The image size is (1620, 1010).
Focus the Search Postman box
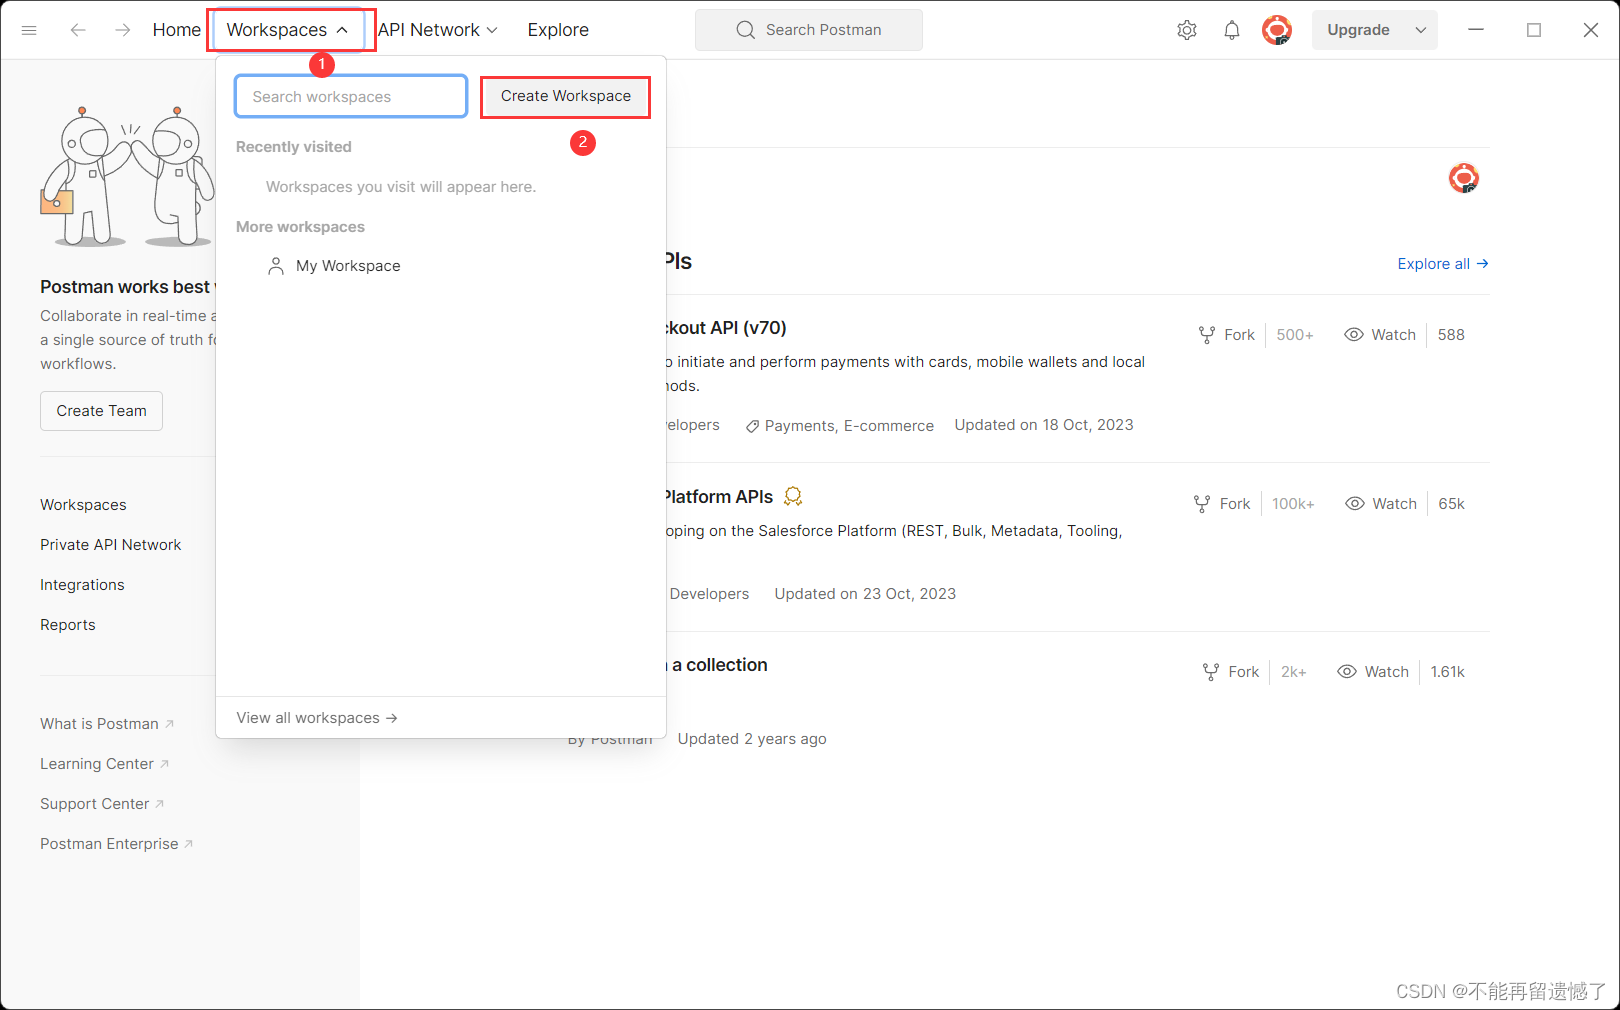point(809,30)
